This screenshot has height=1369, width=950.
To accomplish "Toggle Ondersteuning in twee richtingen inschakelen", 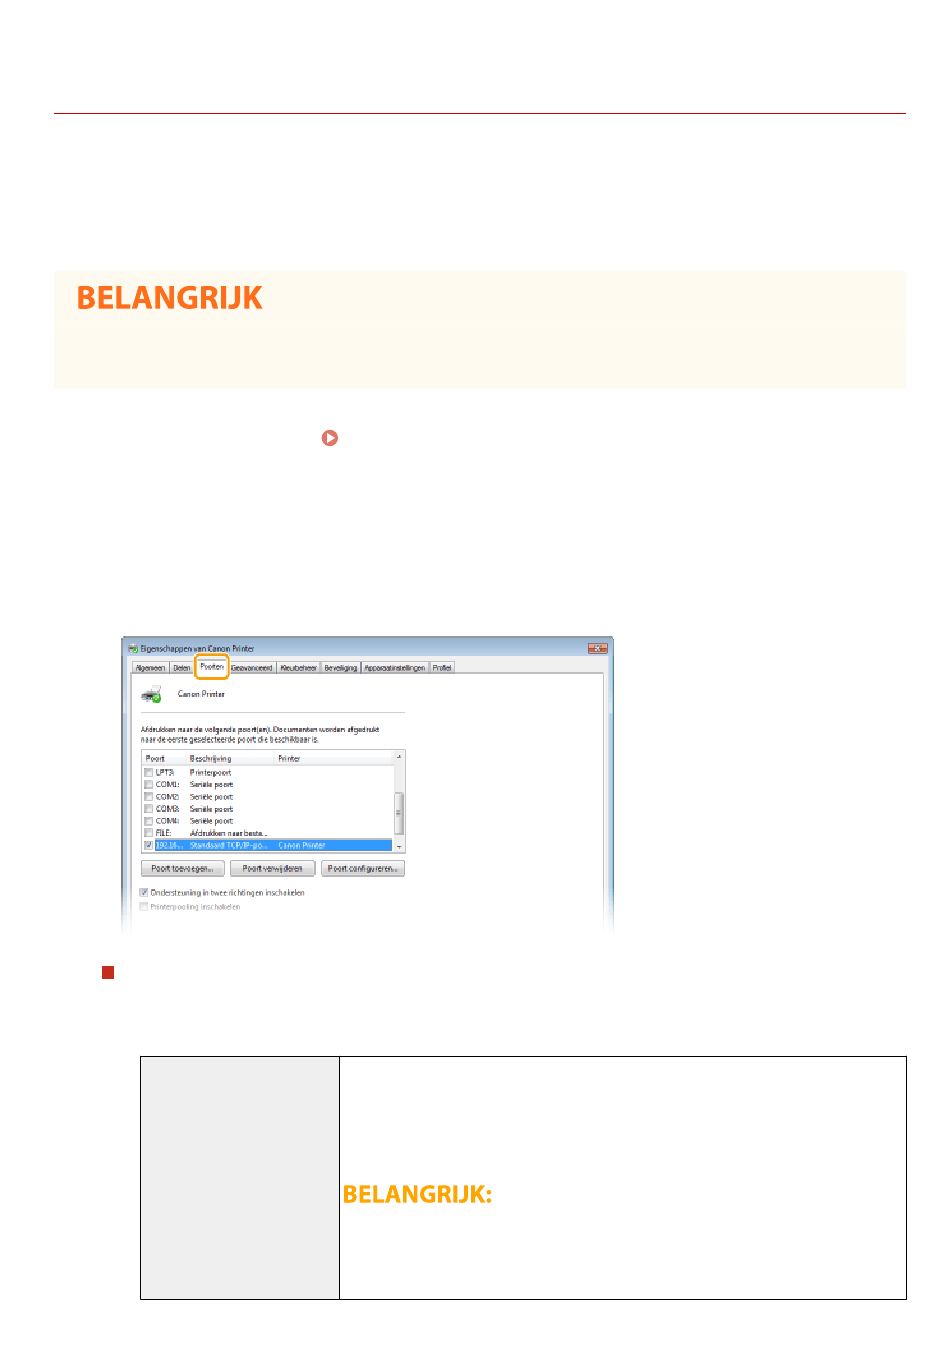I will point(144,893).
